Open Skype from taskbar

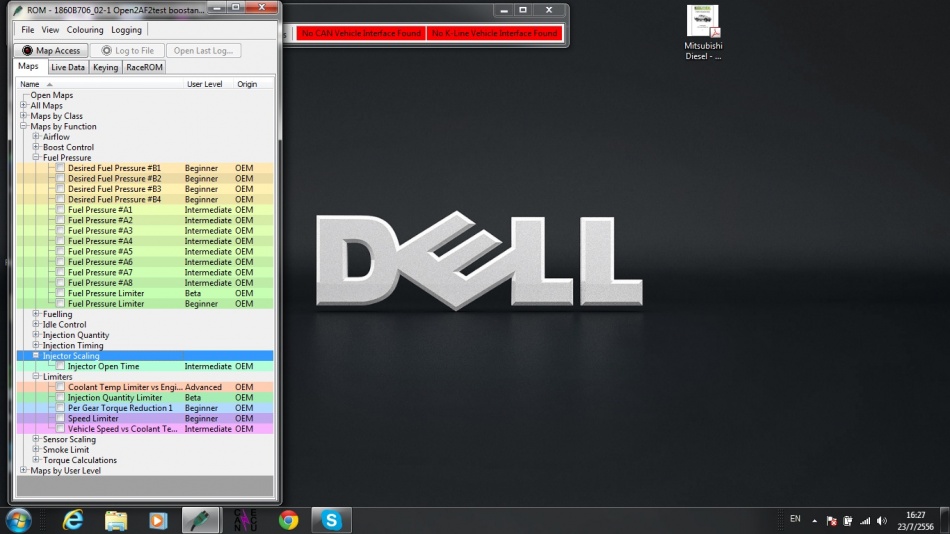pos(331,521)
